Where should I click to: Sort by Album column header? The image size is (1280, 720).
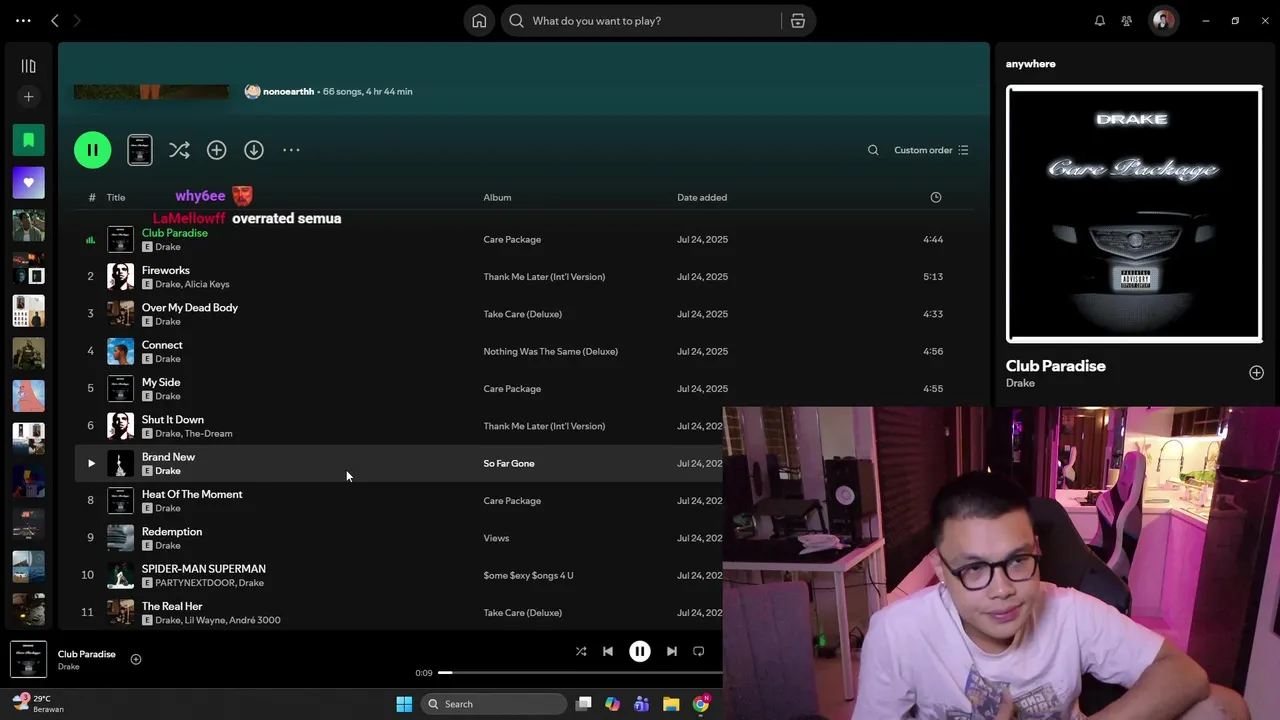(x=497, y=198)
